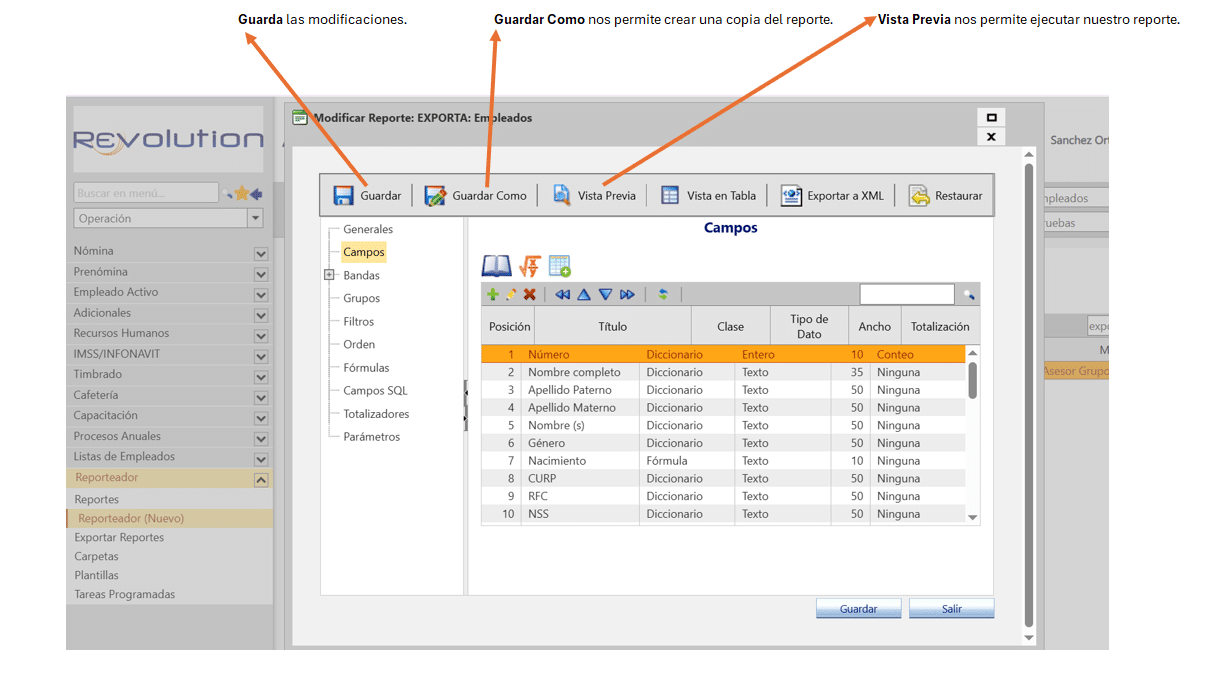Move field to first position with double-left arrow
Image resolution: width=1210 pixels, height=700 pixels.
point(562,295)
